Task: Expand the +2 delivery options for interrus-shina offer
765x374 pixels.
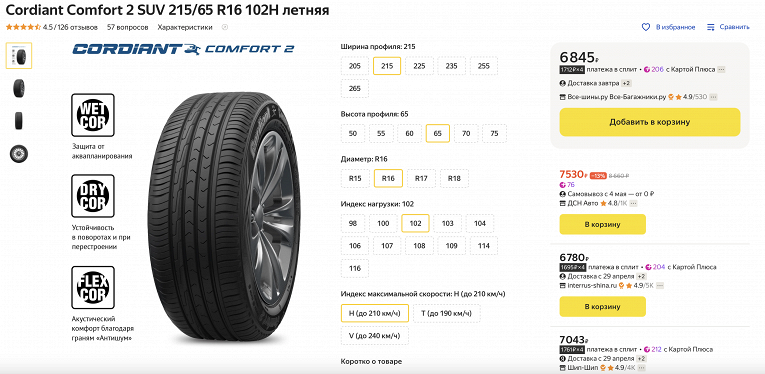Action: coord(642,276)
